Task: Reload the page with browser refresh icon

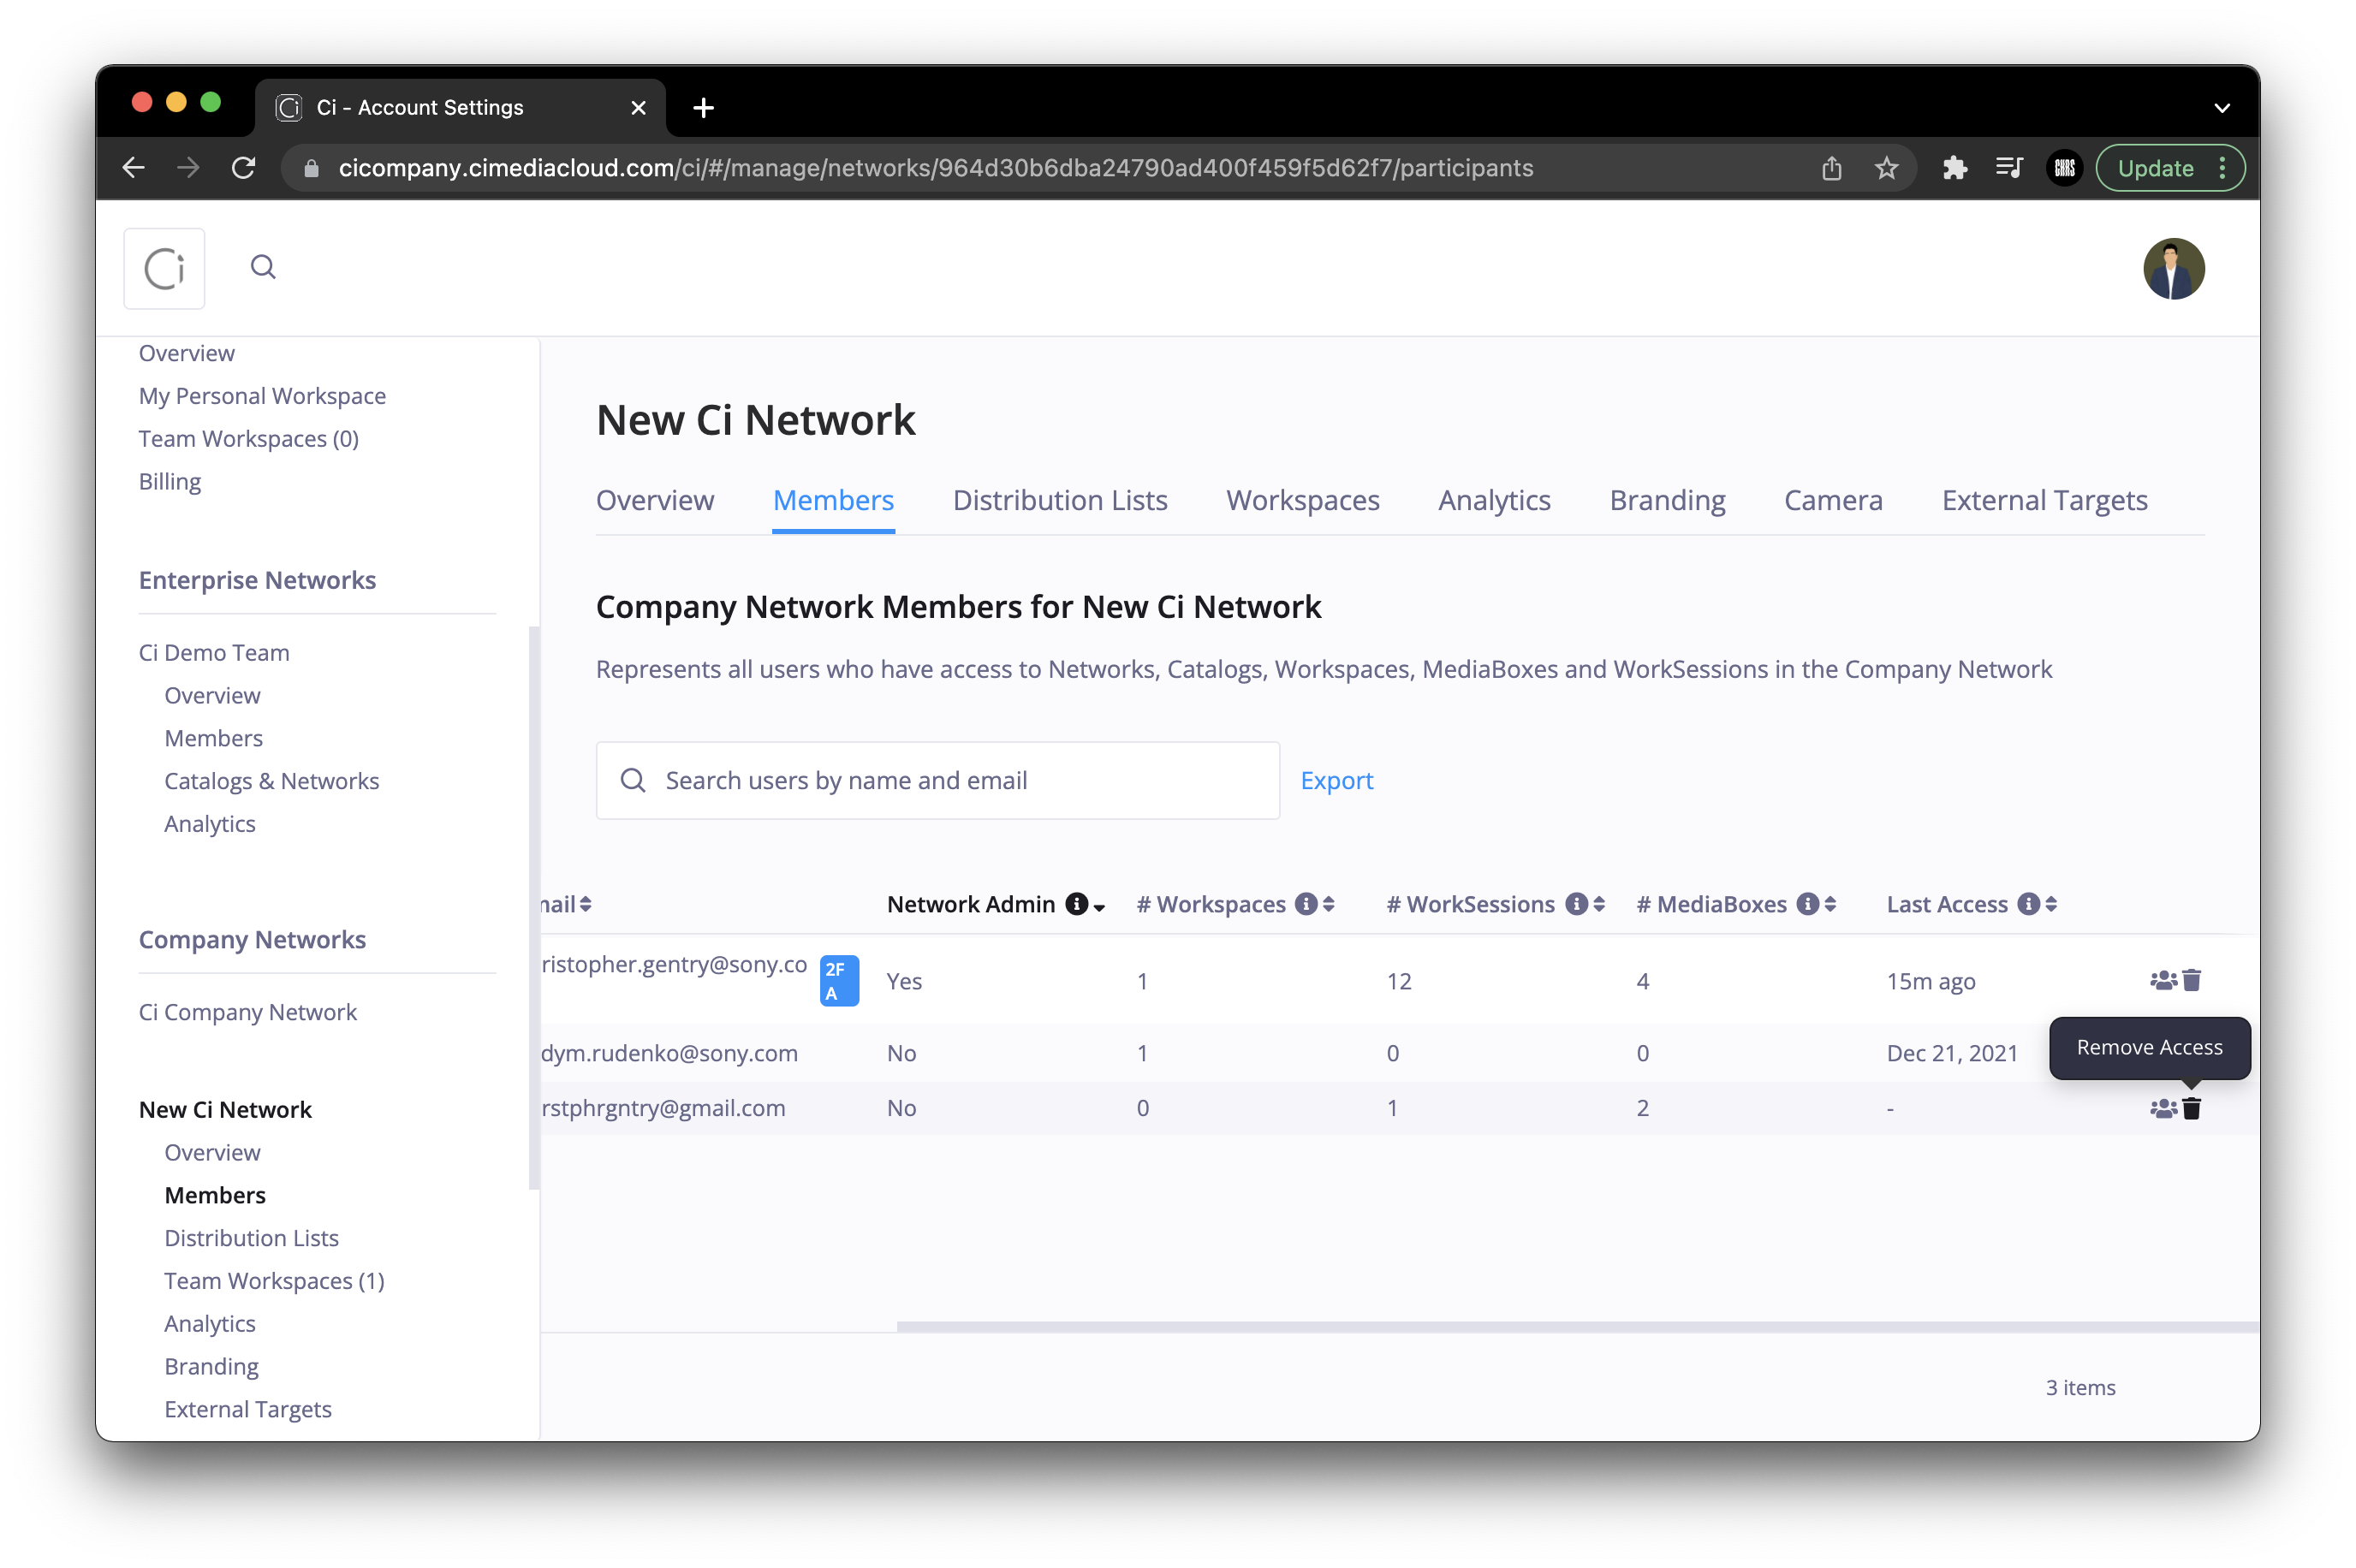Action: pos(243,168)
